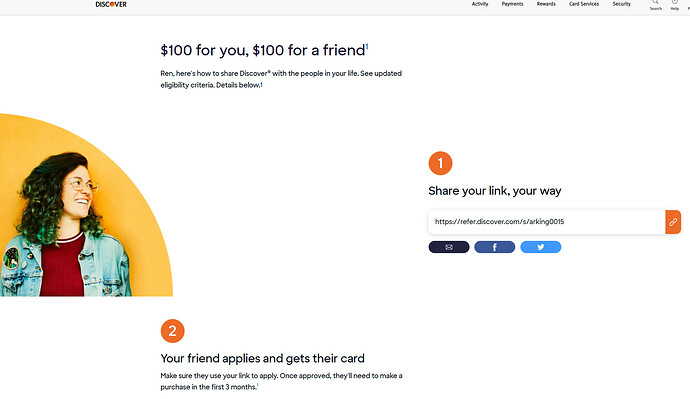Open the Activity menu
The height and width of the screenshot is (399, 690).
[x=480, y=4]
